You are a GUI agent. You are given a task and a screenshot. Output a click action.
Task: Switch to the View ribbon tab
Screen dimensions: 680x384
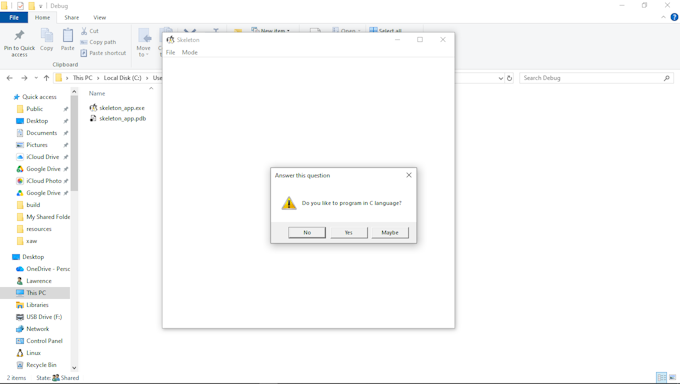99,18
